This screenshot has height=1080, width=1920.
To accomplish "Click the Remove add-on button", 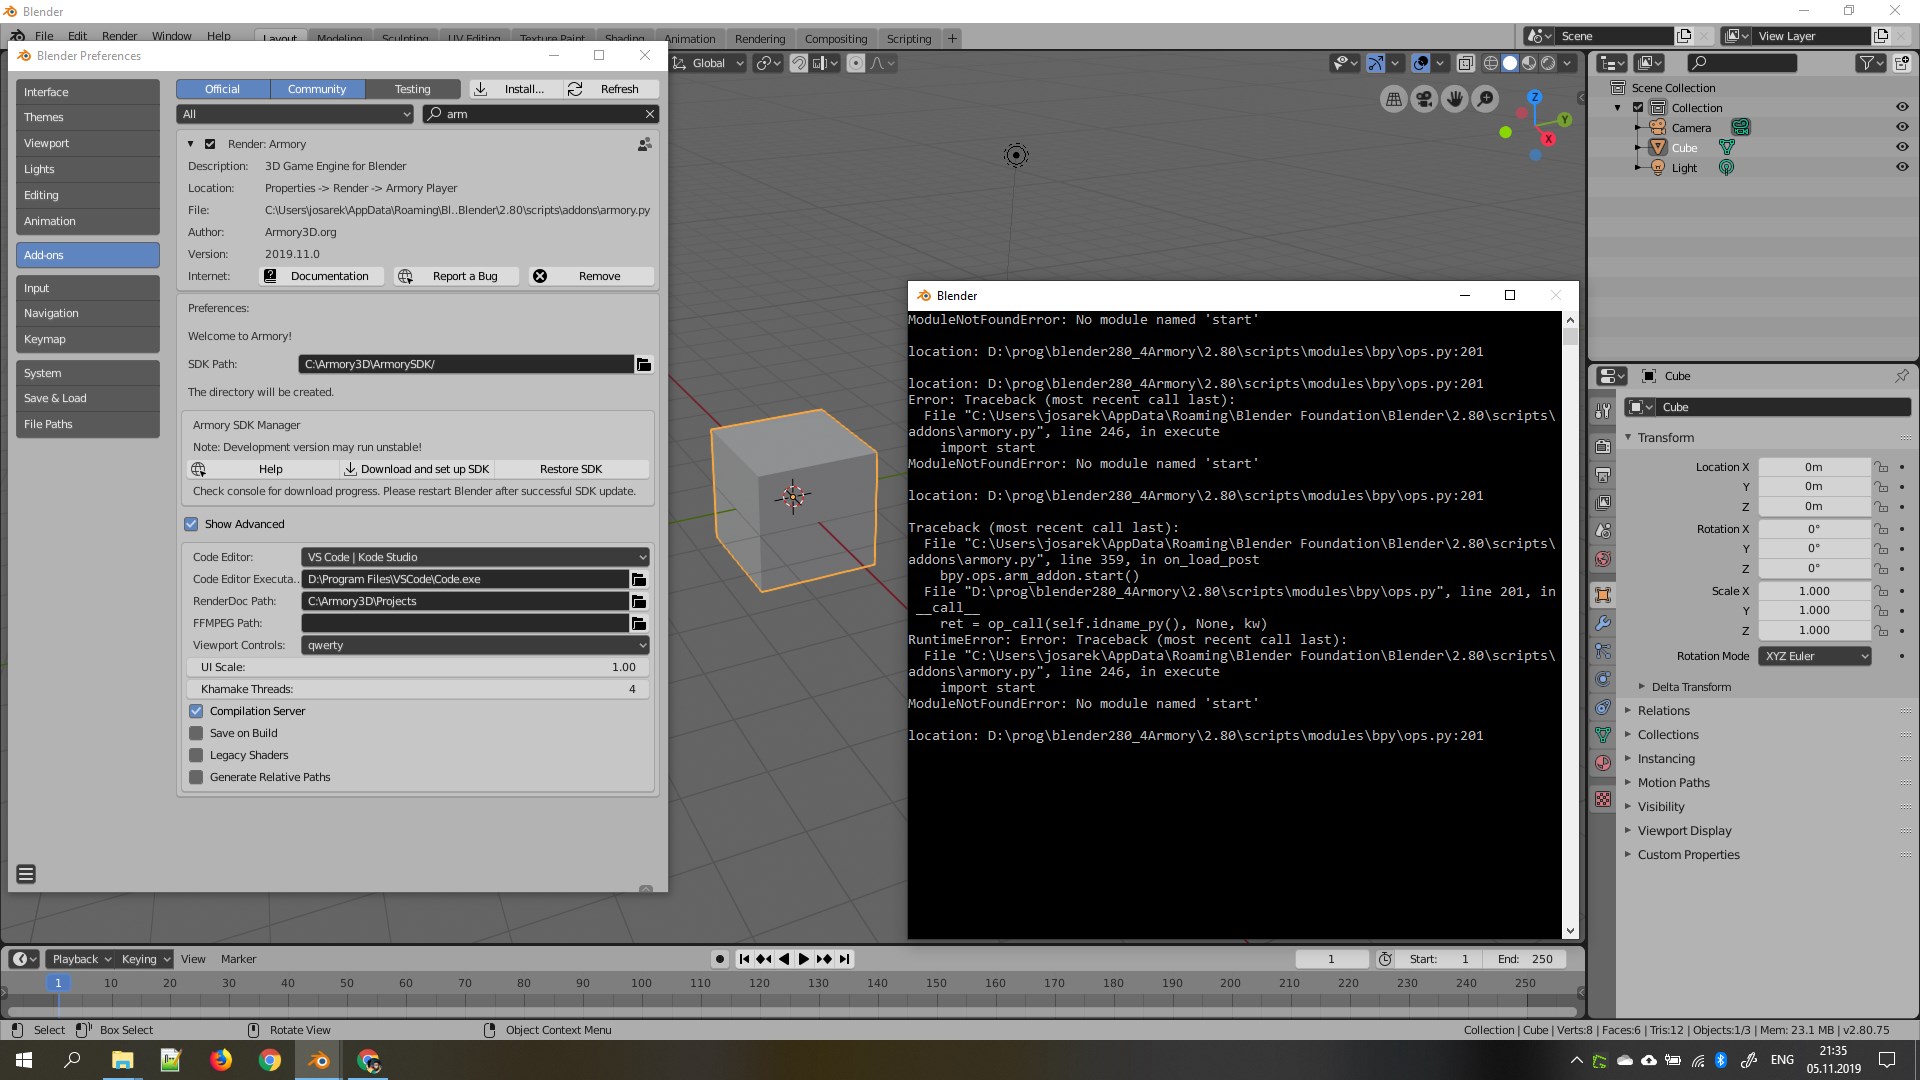I will [591, 276].
